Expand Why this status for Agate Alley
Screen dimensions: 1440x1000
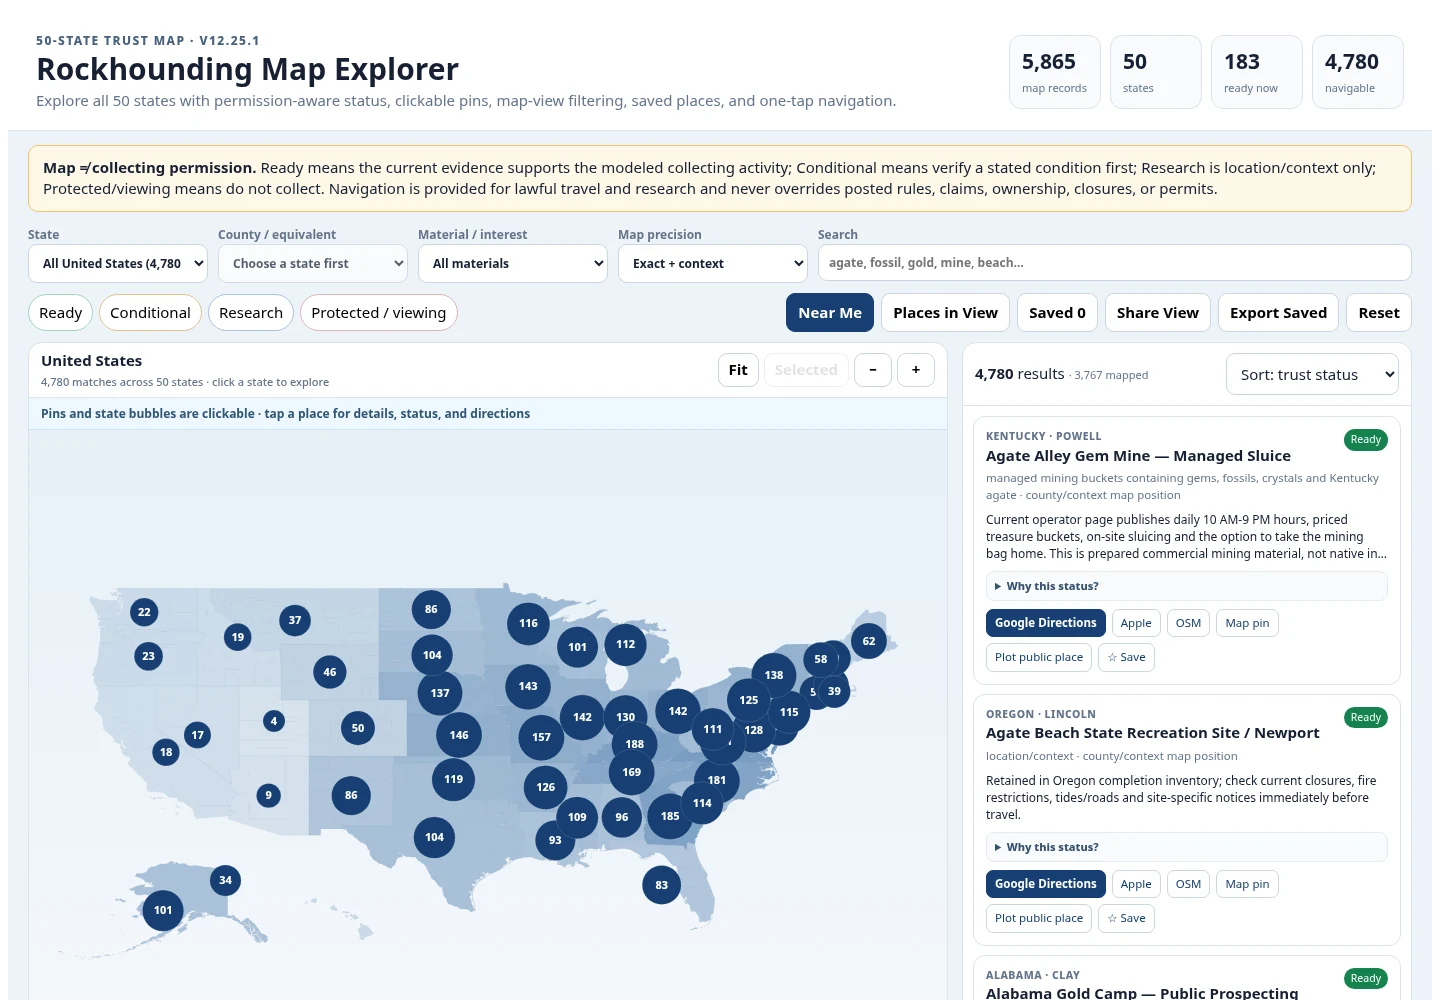(1187, 586)
